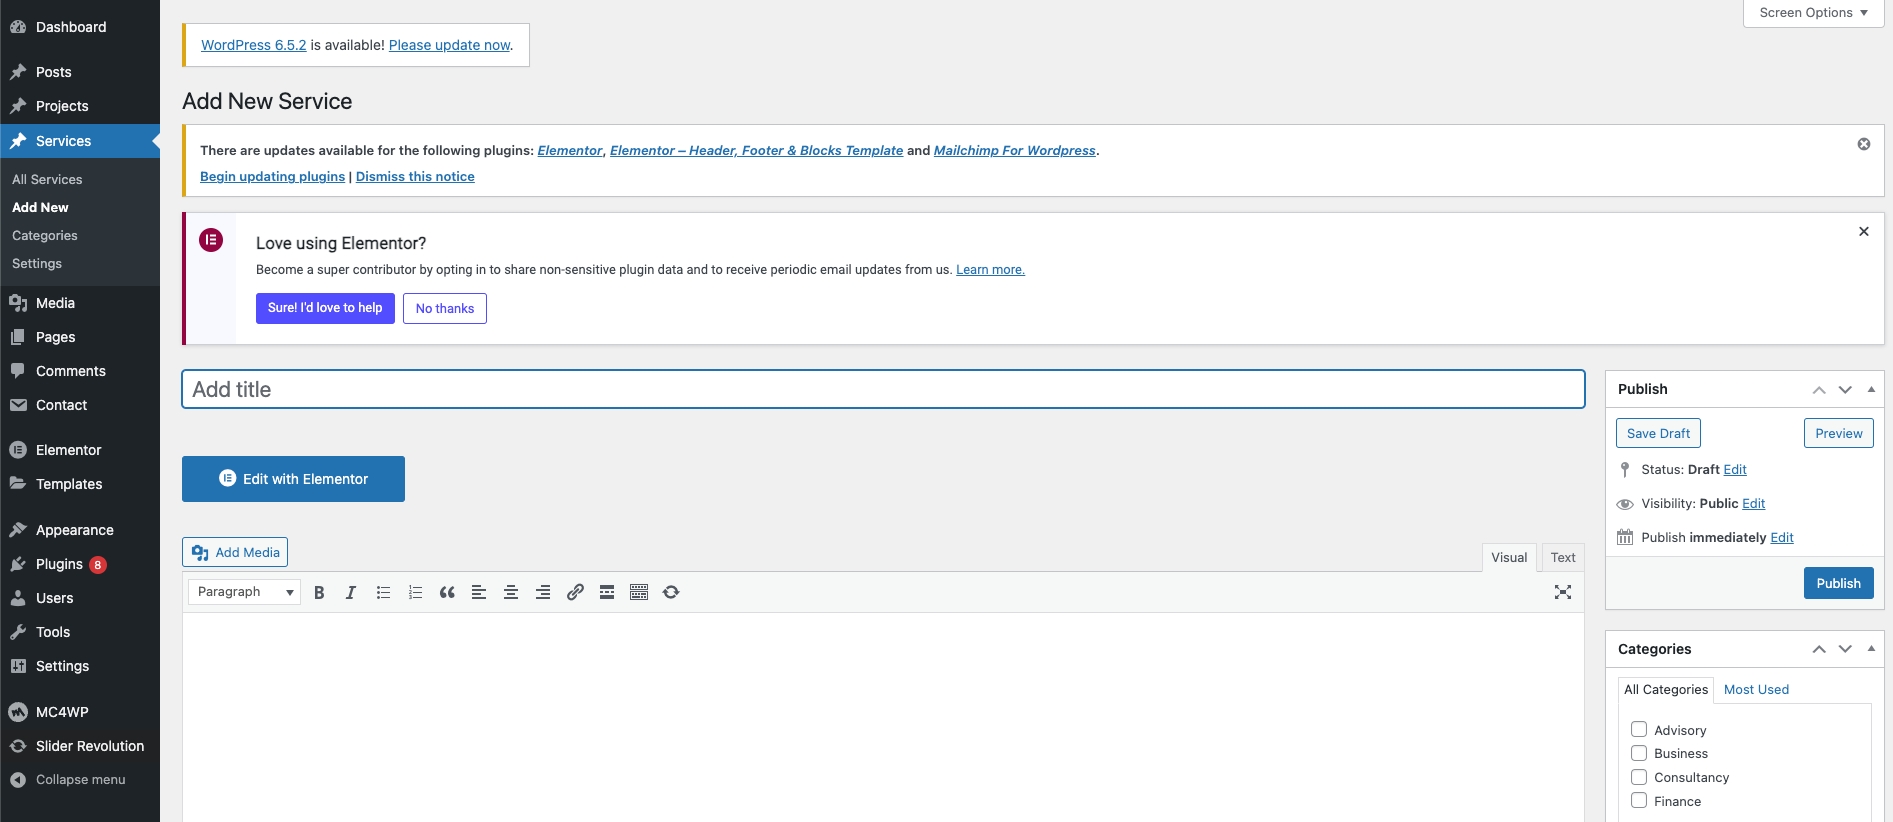Collapse the Categories panel
Screen dimensions: 1893x822
[1870, 648]
